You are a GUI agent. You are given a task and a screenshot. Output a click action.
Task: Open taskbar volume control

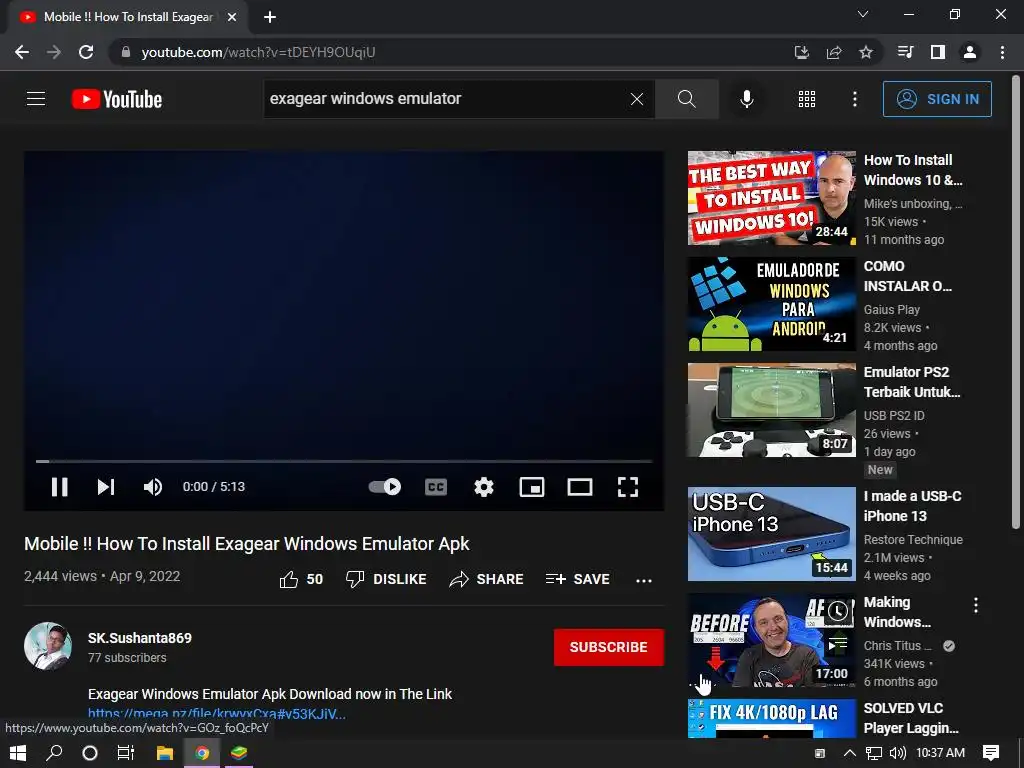[x=898, y=753]
